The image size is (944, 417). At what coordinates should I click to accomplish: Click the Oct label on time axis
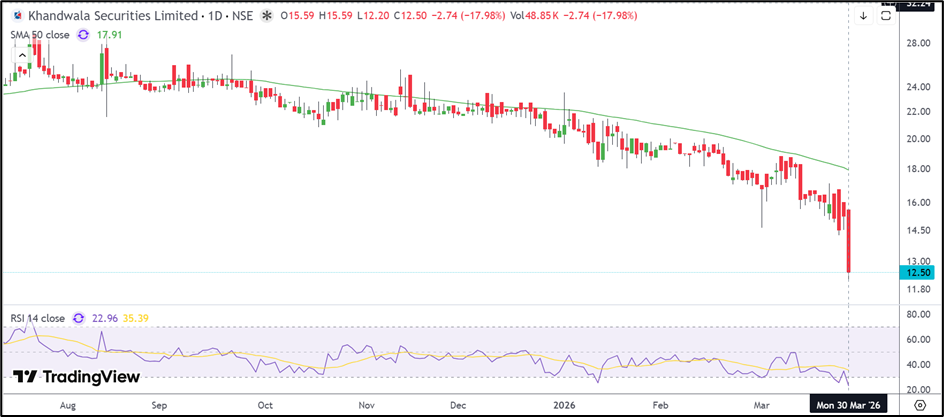pyautogui.click(x=265, y=407)
